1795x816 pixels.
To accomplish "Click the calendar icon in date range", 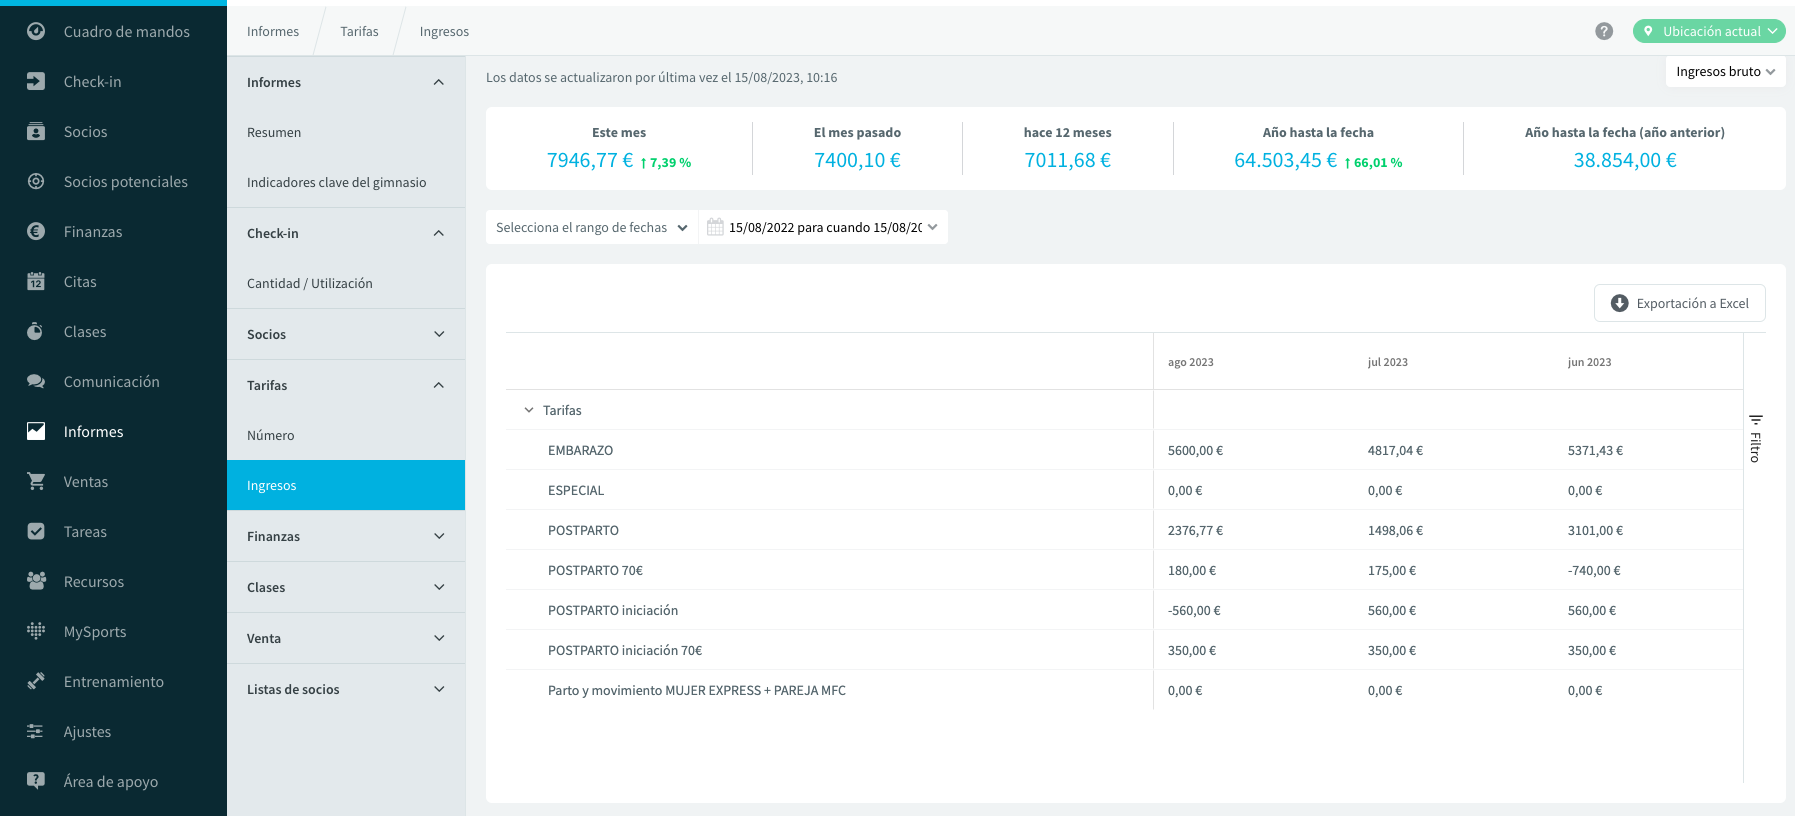I will click(x=715, y=227).
